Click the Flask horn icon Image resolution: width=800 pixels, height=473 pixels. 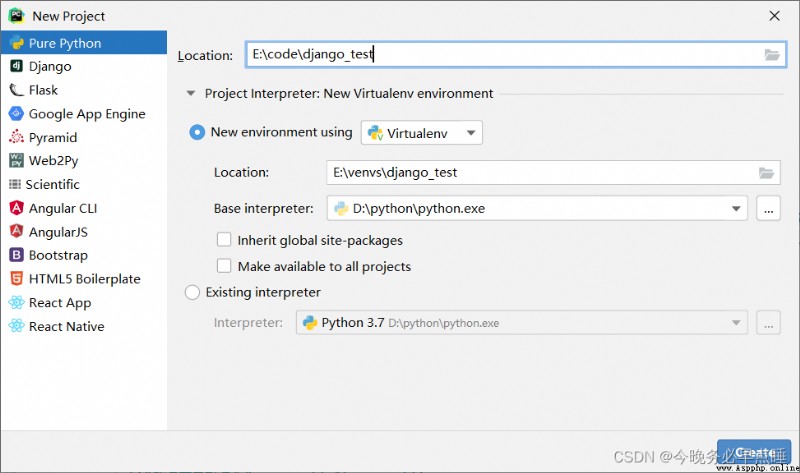click(x=17, y=90)
